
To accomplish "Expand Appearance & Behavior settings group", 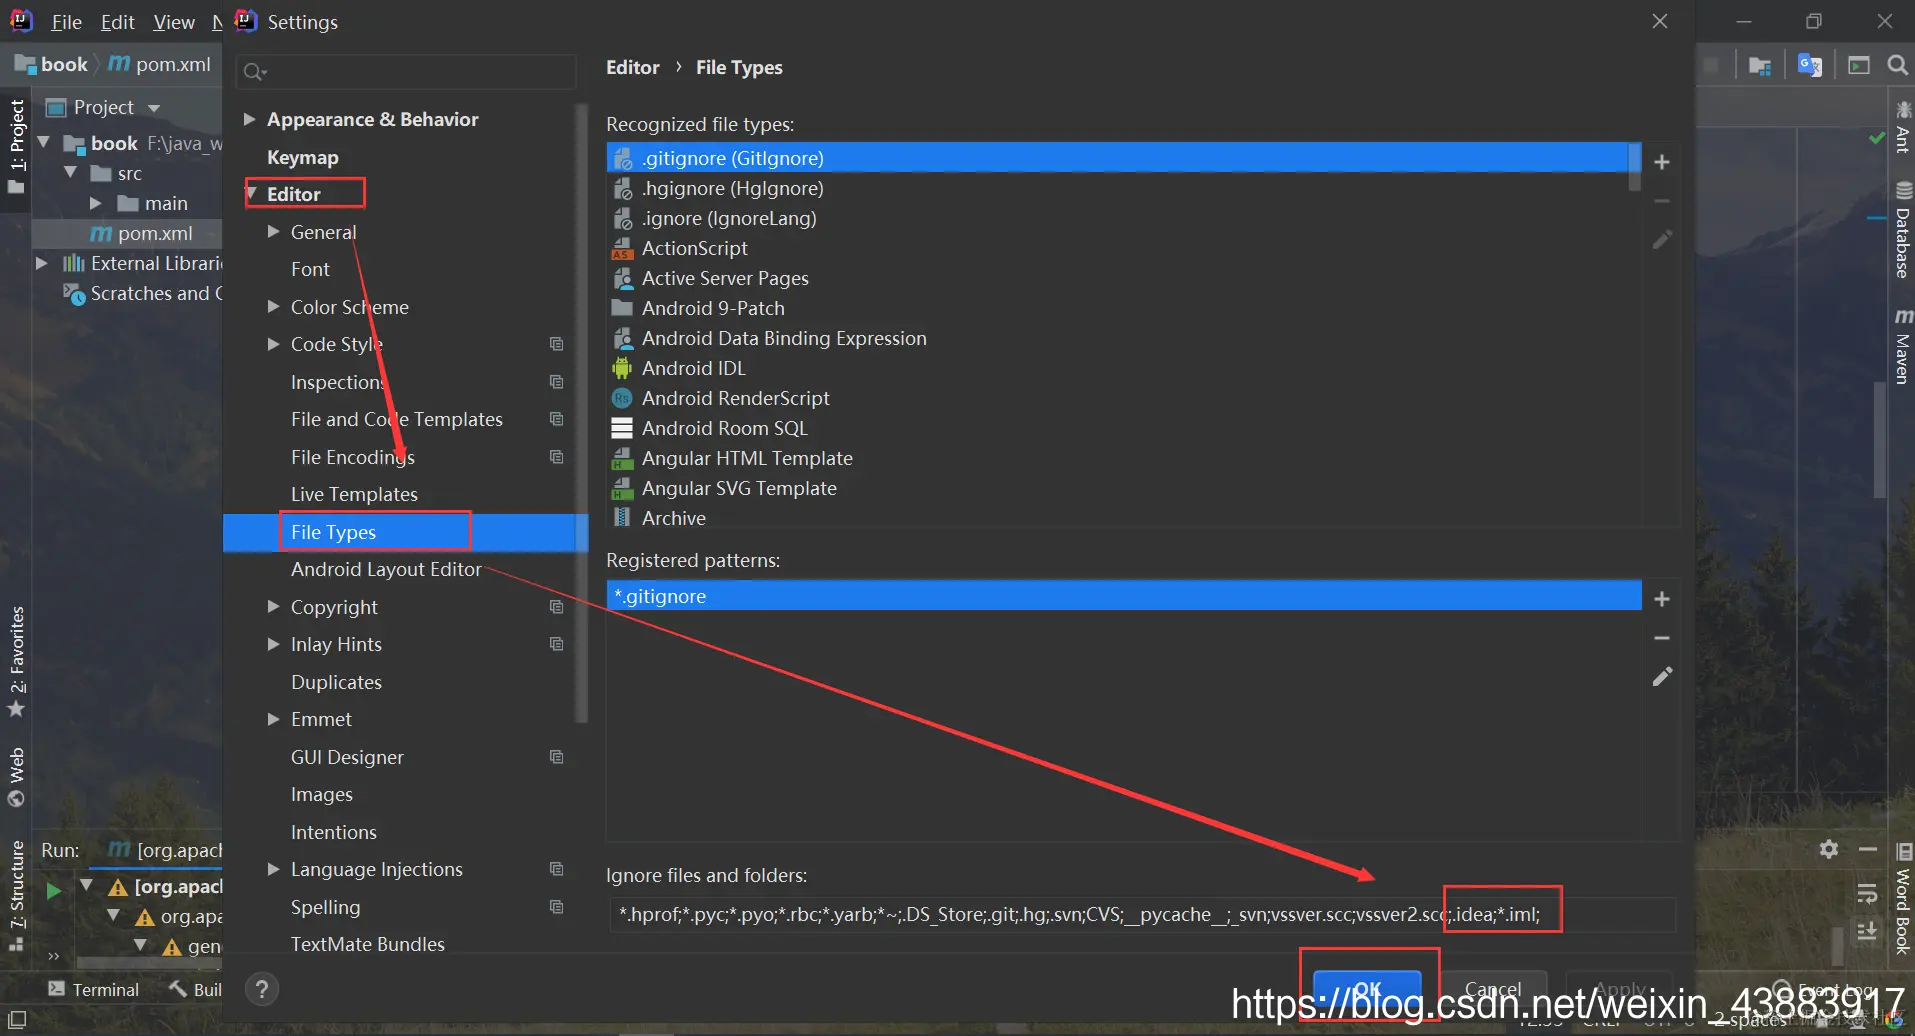I will click(x=249, y=120).
